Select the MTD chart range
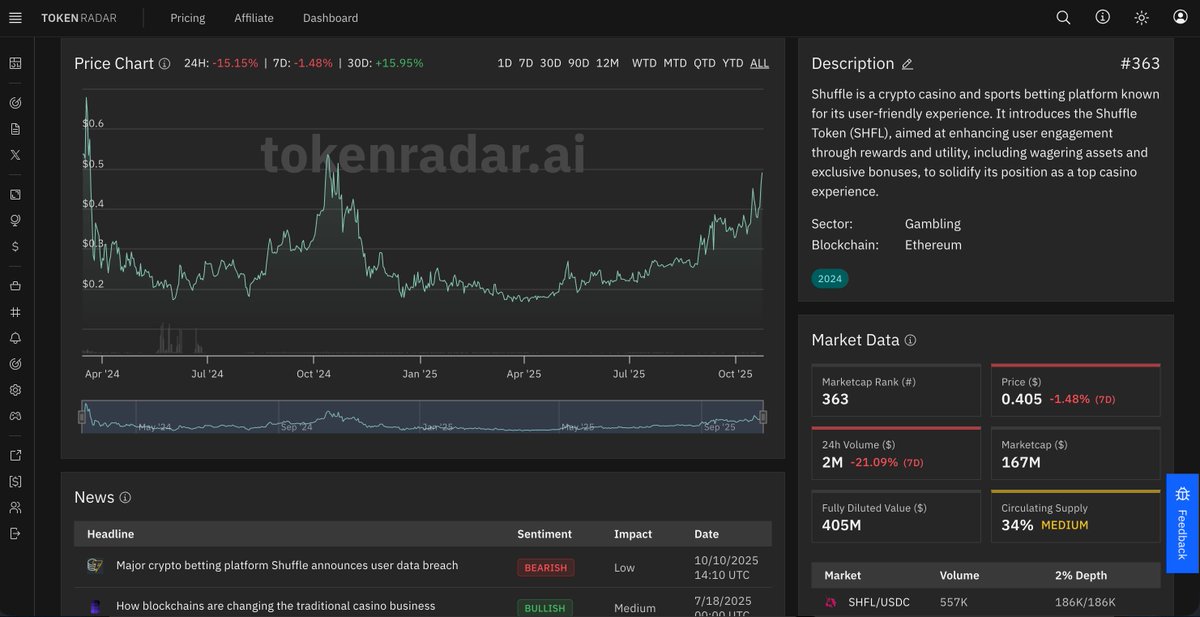The image size is (1200, 617). [675, 63]
